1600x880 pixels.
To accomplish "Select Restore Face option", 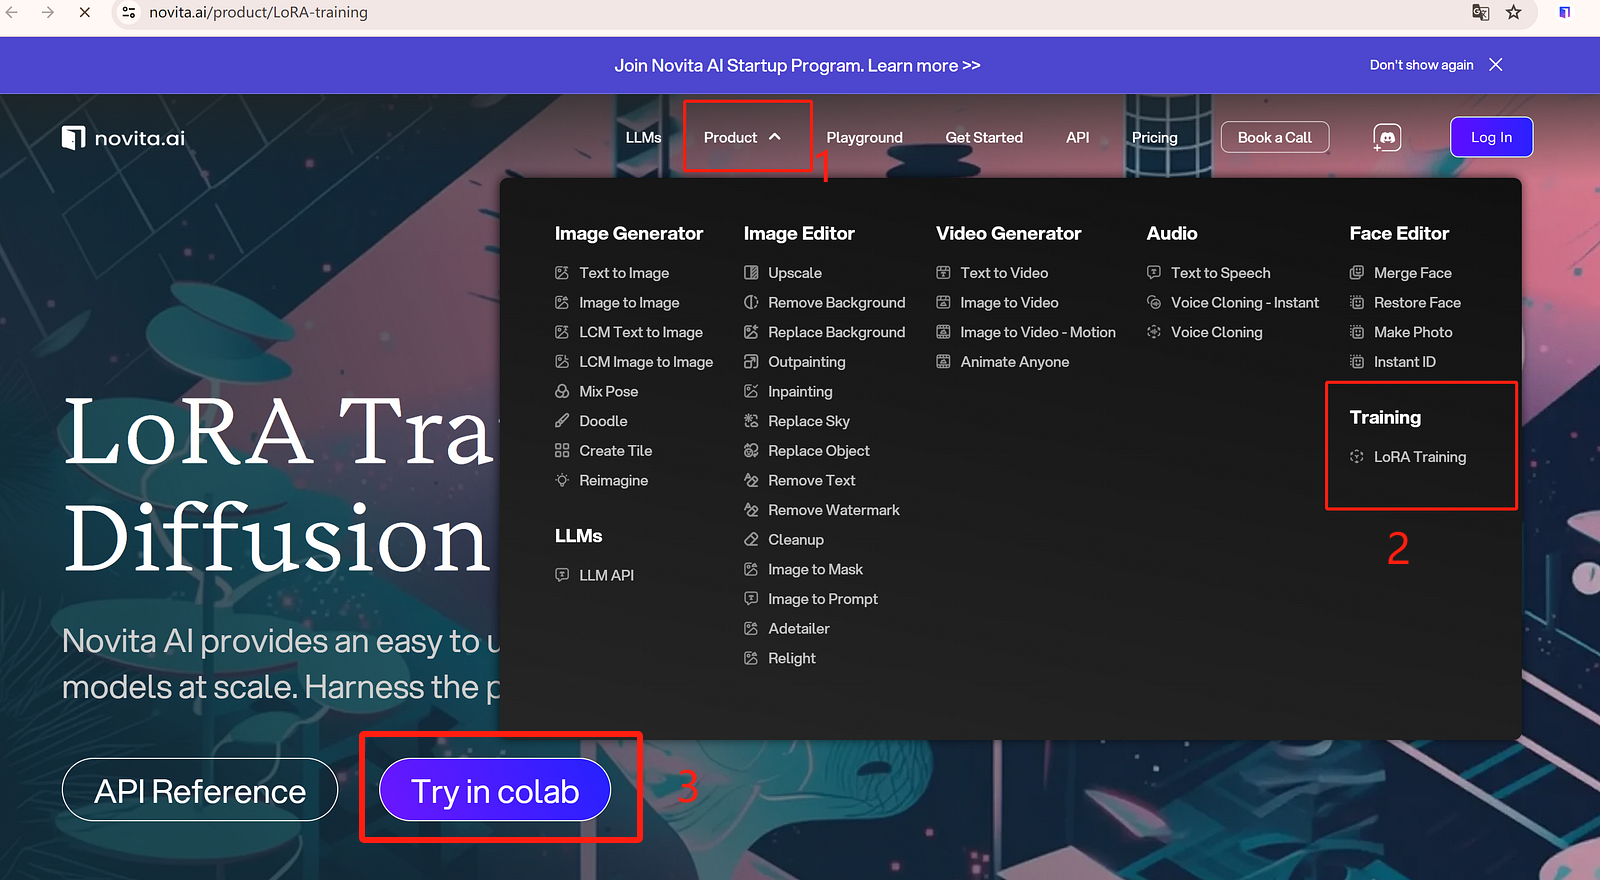I will click(1417, 303).
